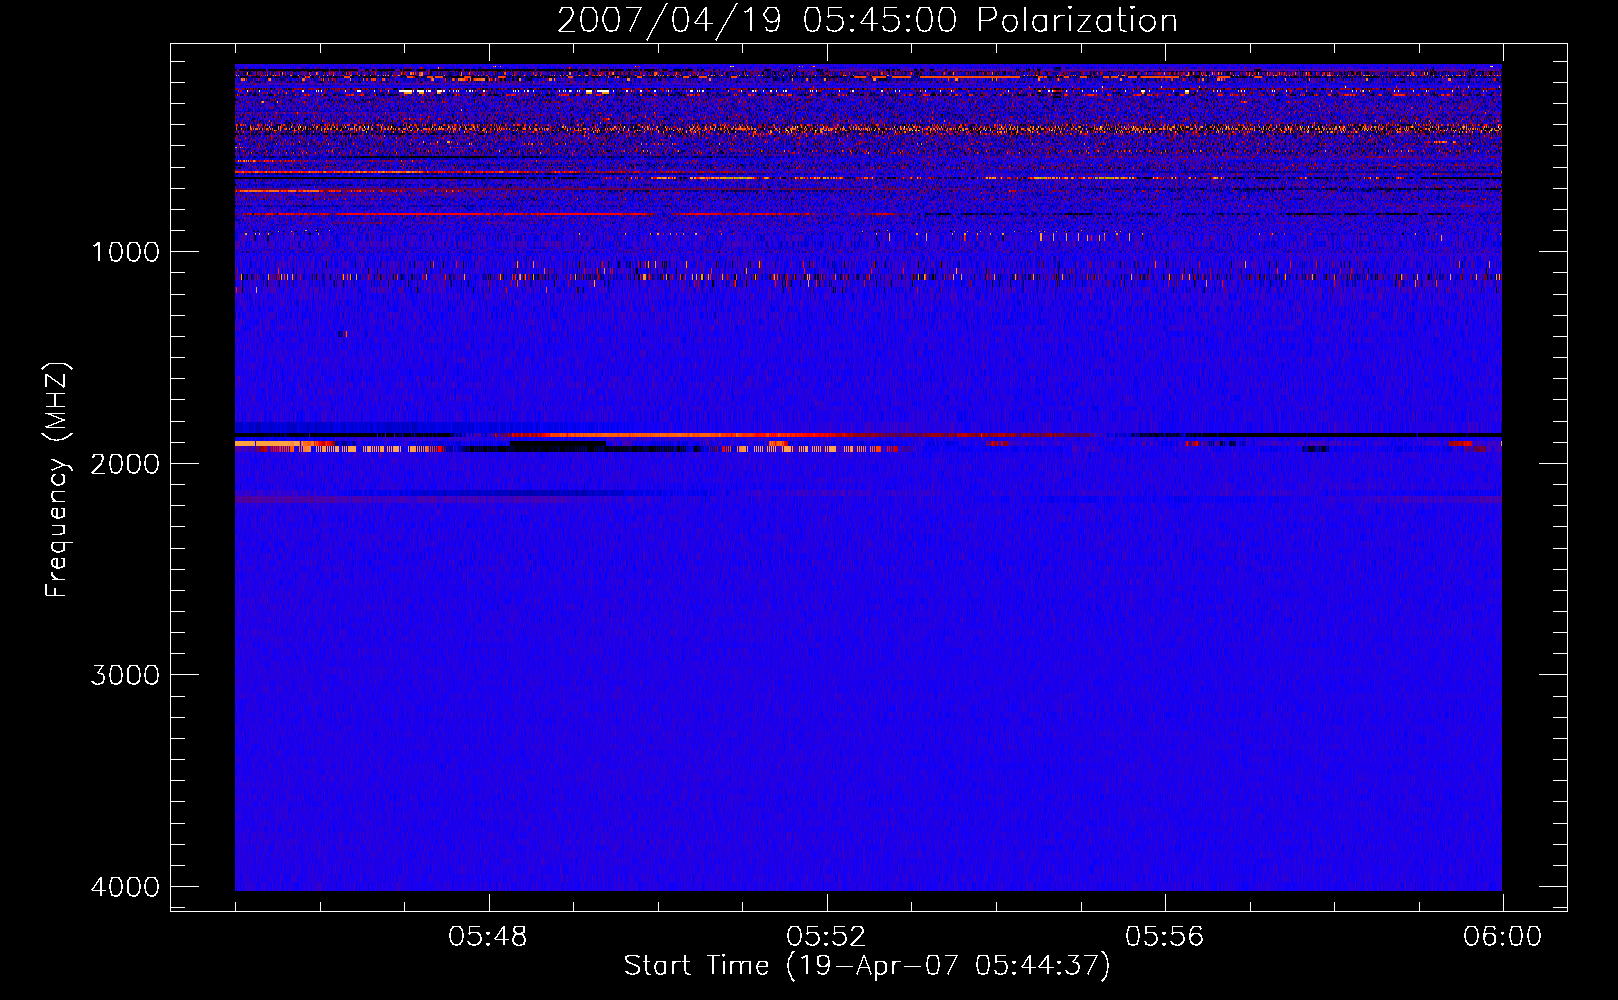
Task: Click the plot title "2007/04/19 05:45:00 Polarization"
Action: click(867, 20)
